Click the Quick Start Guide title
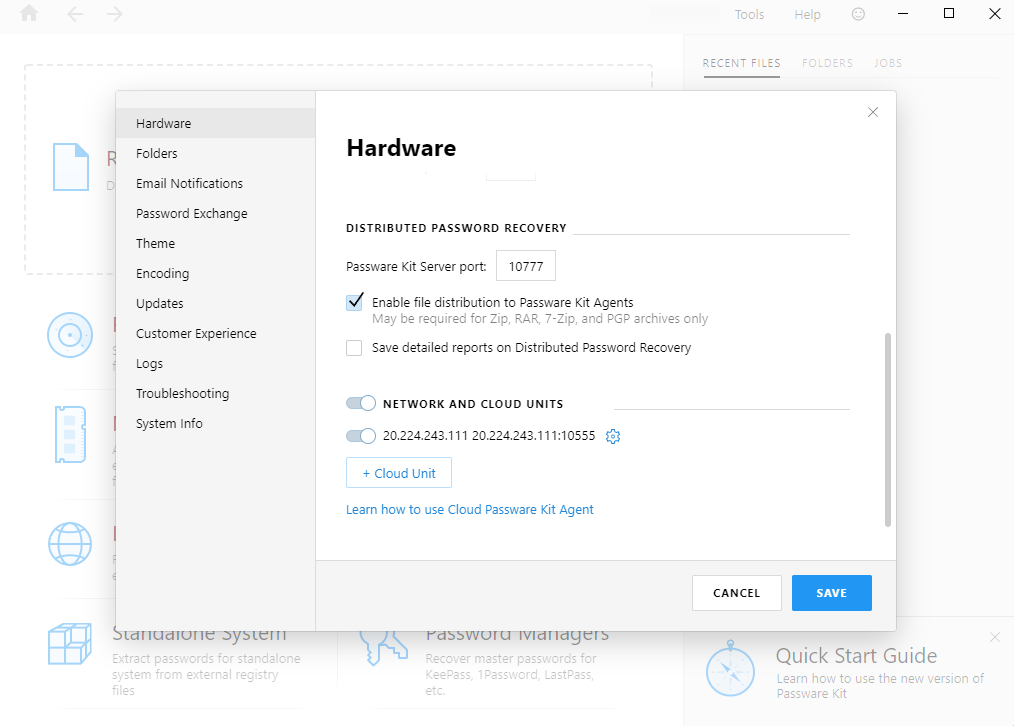This screenshot has height=726, width=1014. click(856, 656)
